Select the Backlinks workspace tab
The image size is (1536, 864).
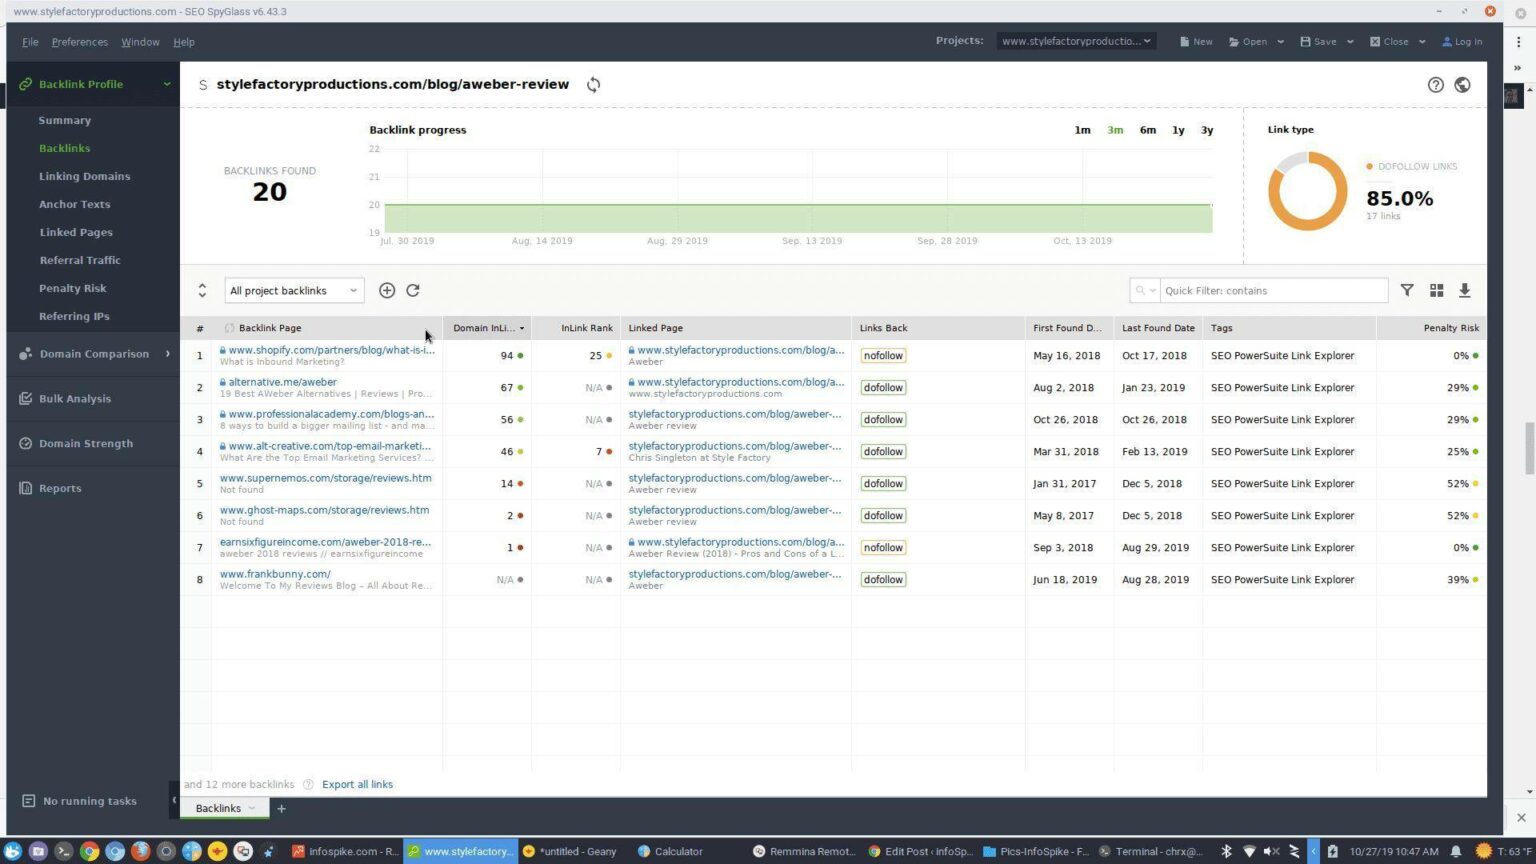tap(218, 808)
